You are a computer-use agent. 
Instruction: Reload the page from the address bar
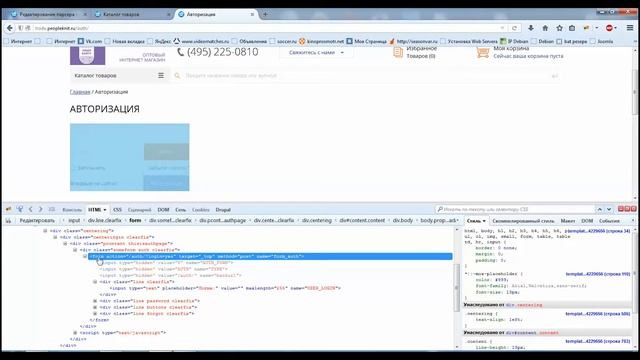[514, 28]
